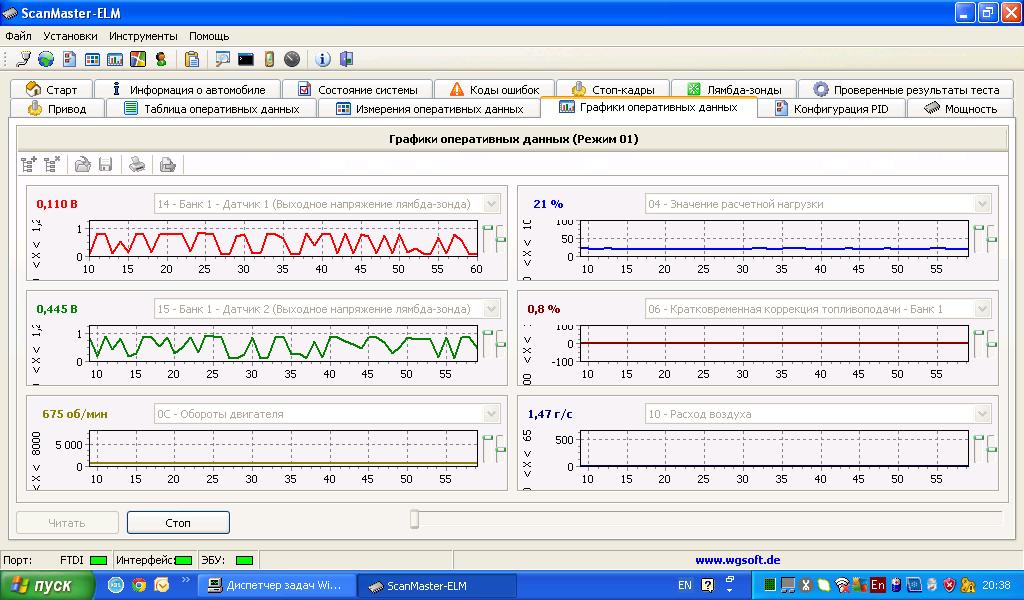Viewport: 1024px width, 600px height.
Task: Switch to the Лямбда-зонды tab
Action: pos(734,89)
